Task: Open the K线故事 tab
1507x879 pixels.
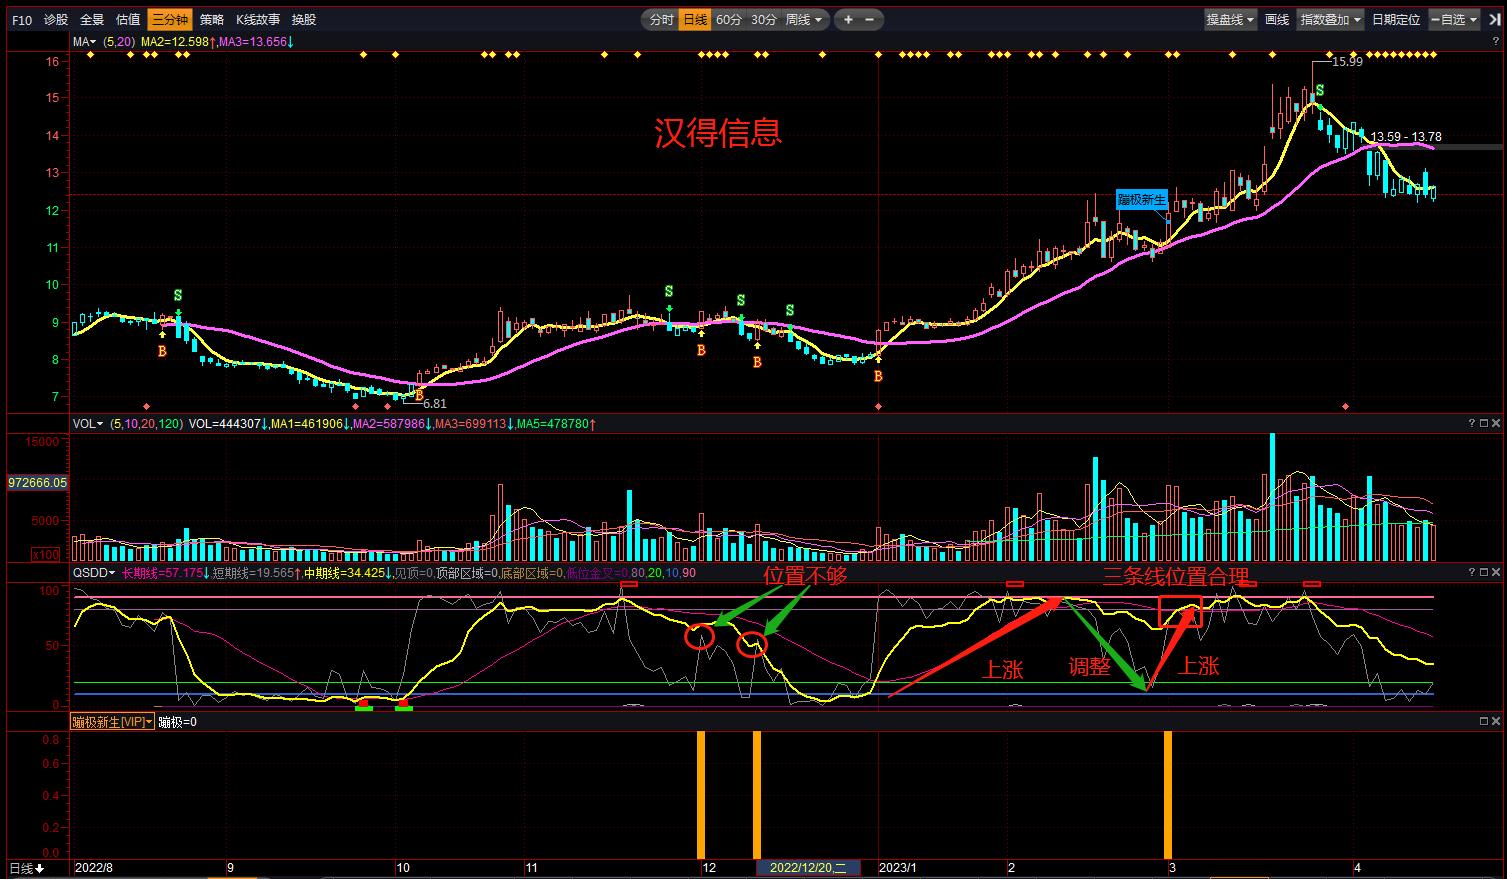Action: [258, 20]
